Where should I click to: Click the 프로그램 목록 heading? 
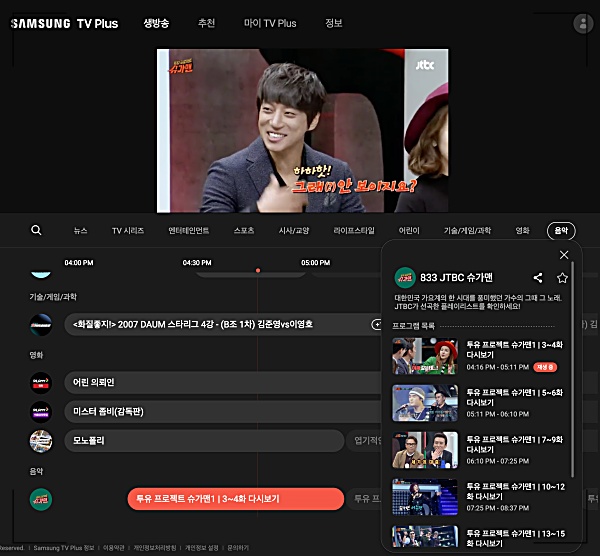[x=414, y=326]
